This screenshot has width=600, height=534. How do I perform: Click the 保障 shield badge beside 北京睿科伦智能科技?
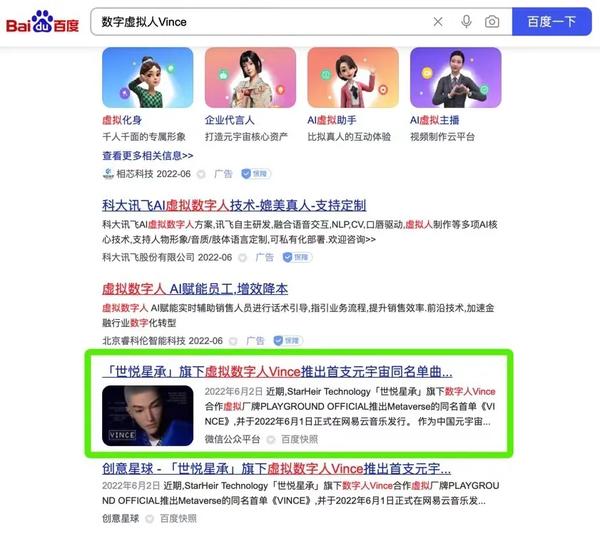[x=288, y=341]
